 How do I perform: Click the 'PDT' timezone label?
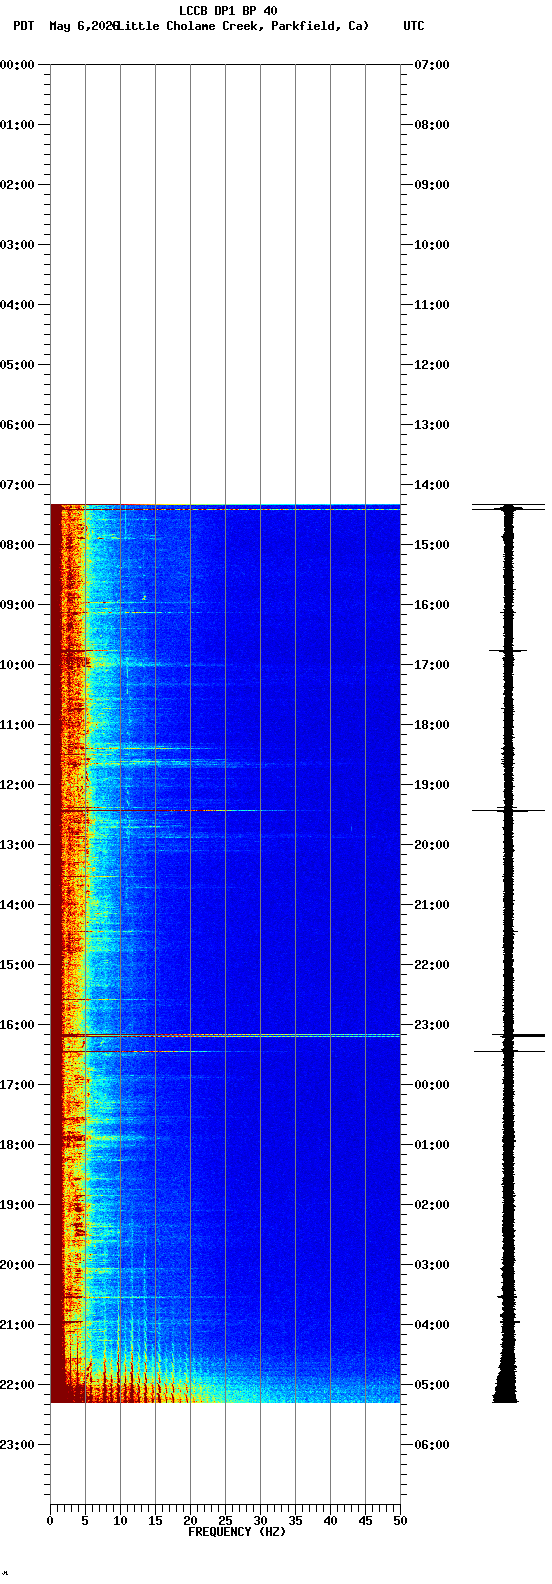pos(23,26)
